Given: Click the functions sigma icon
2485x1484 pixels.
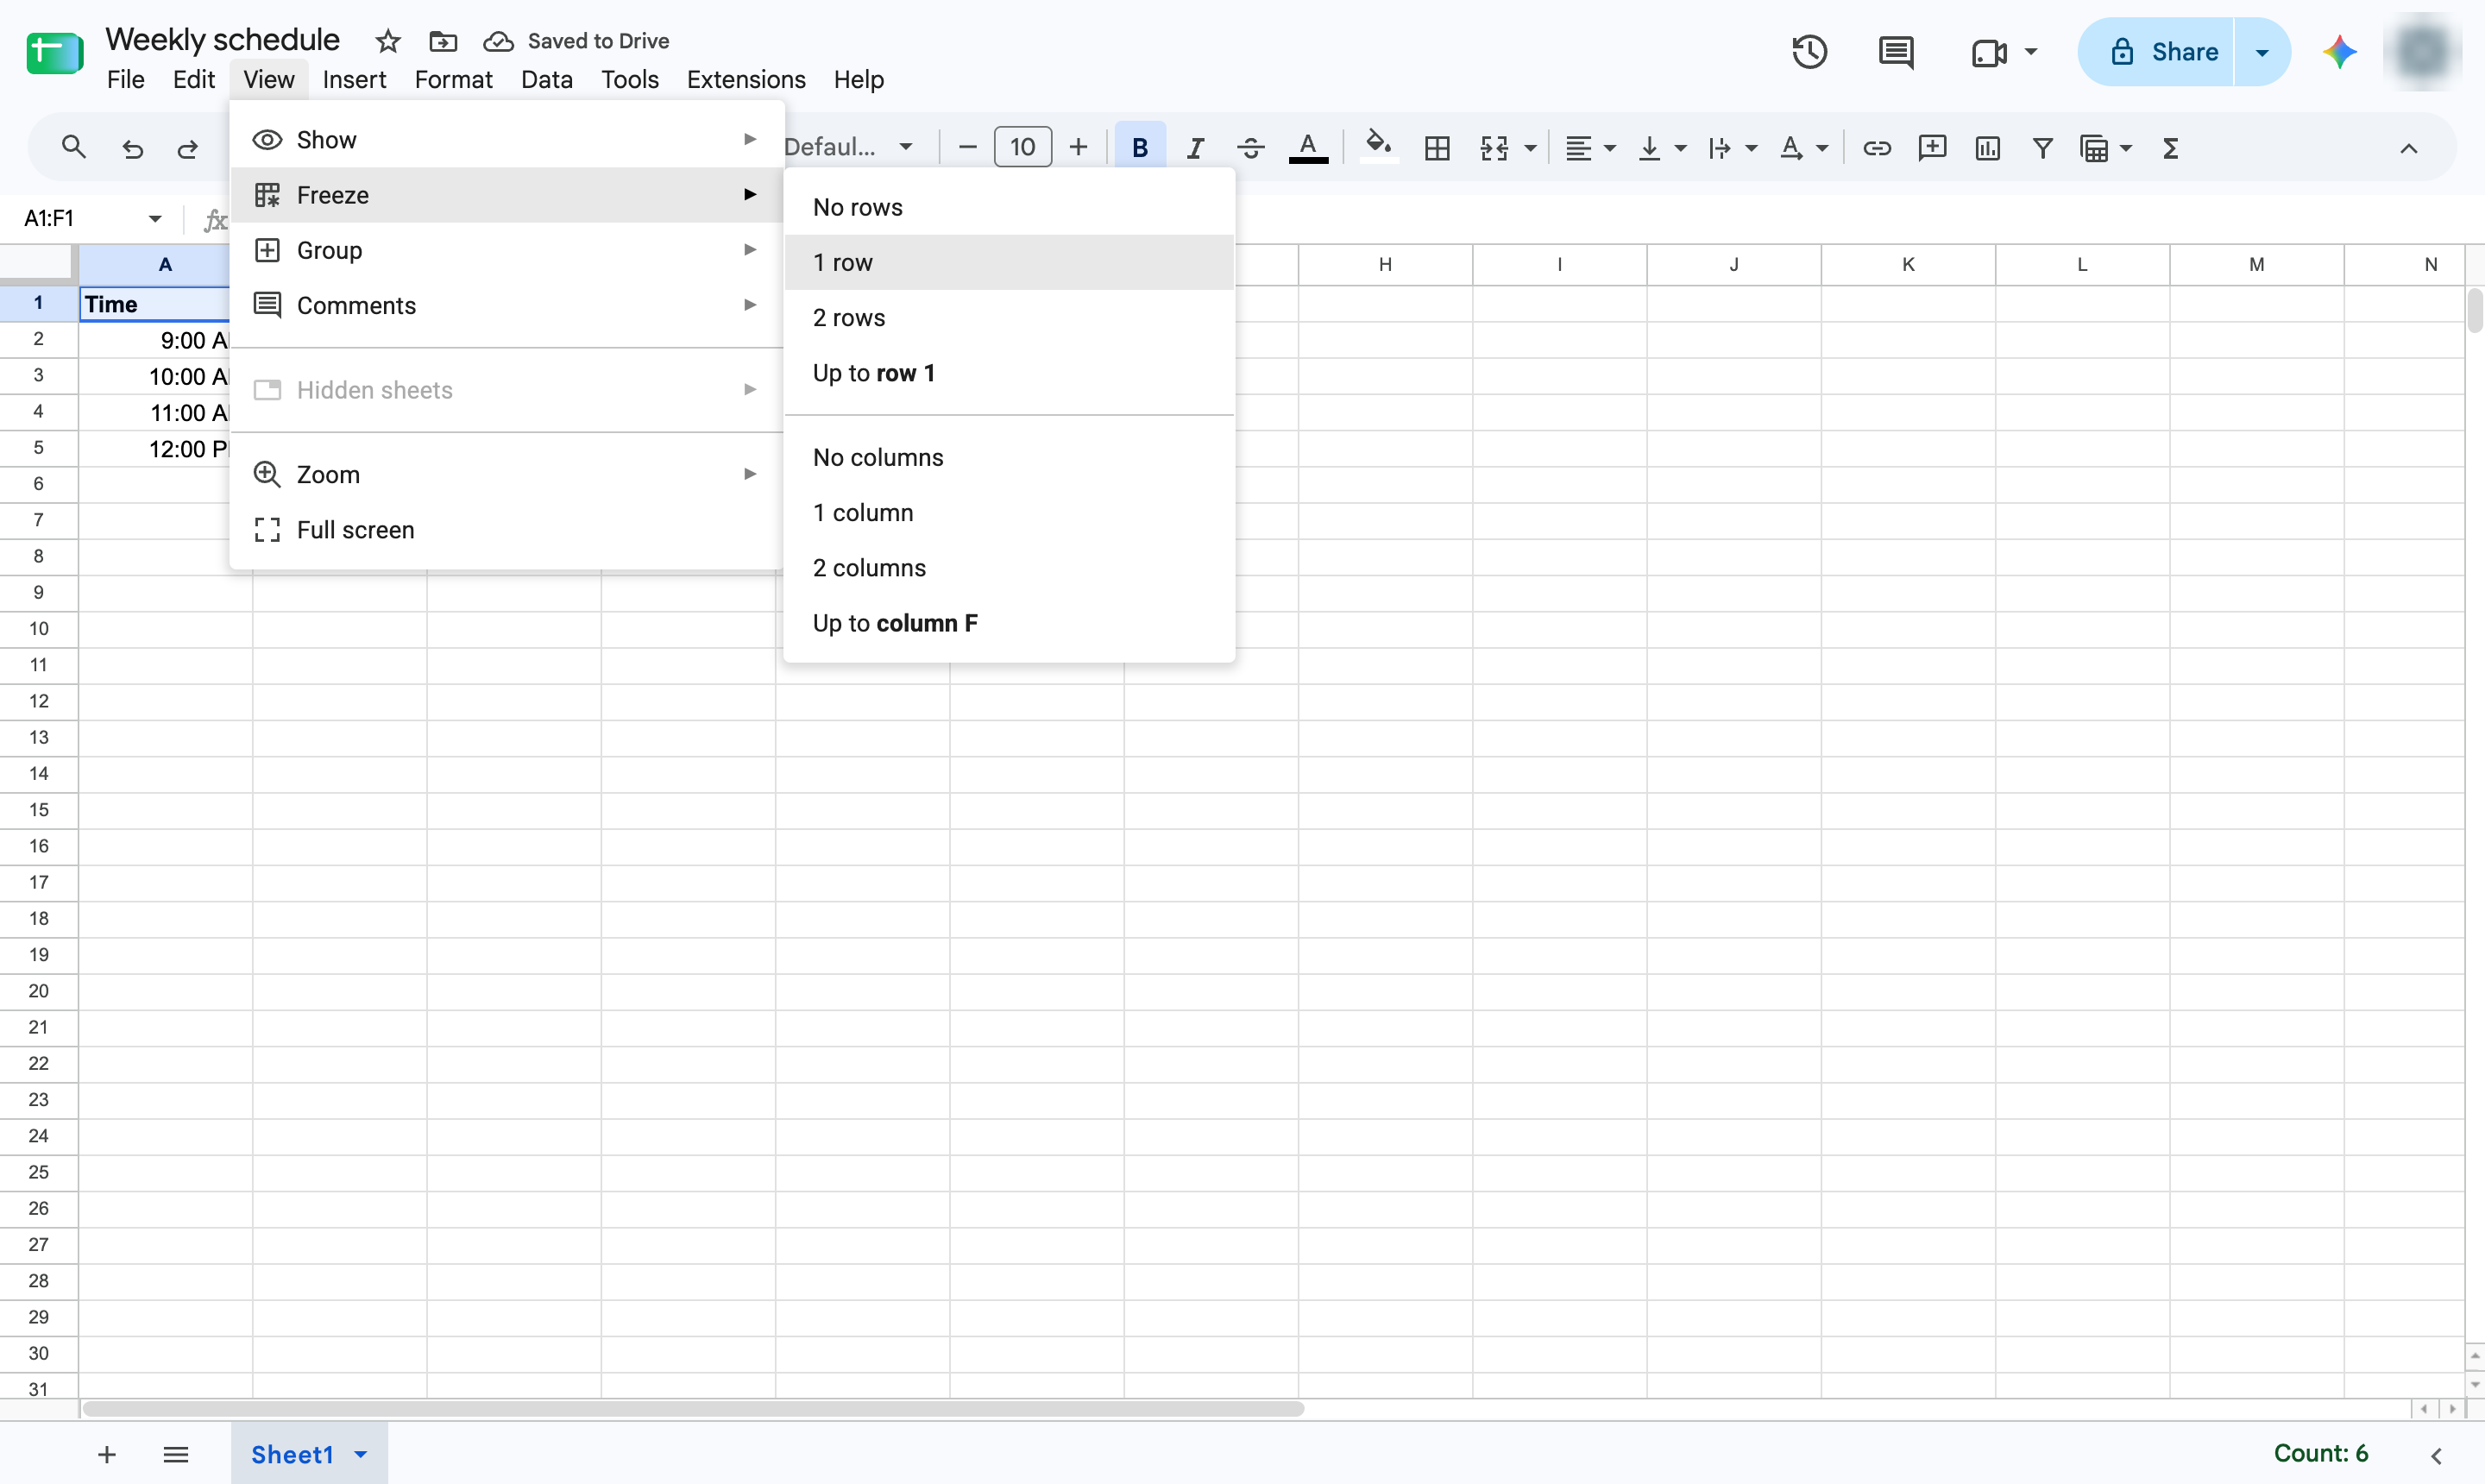Looking at the screenshot, I should (2170, 148).
